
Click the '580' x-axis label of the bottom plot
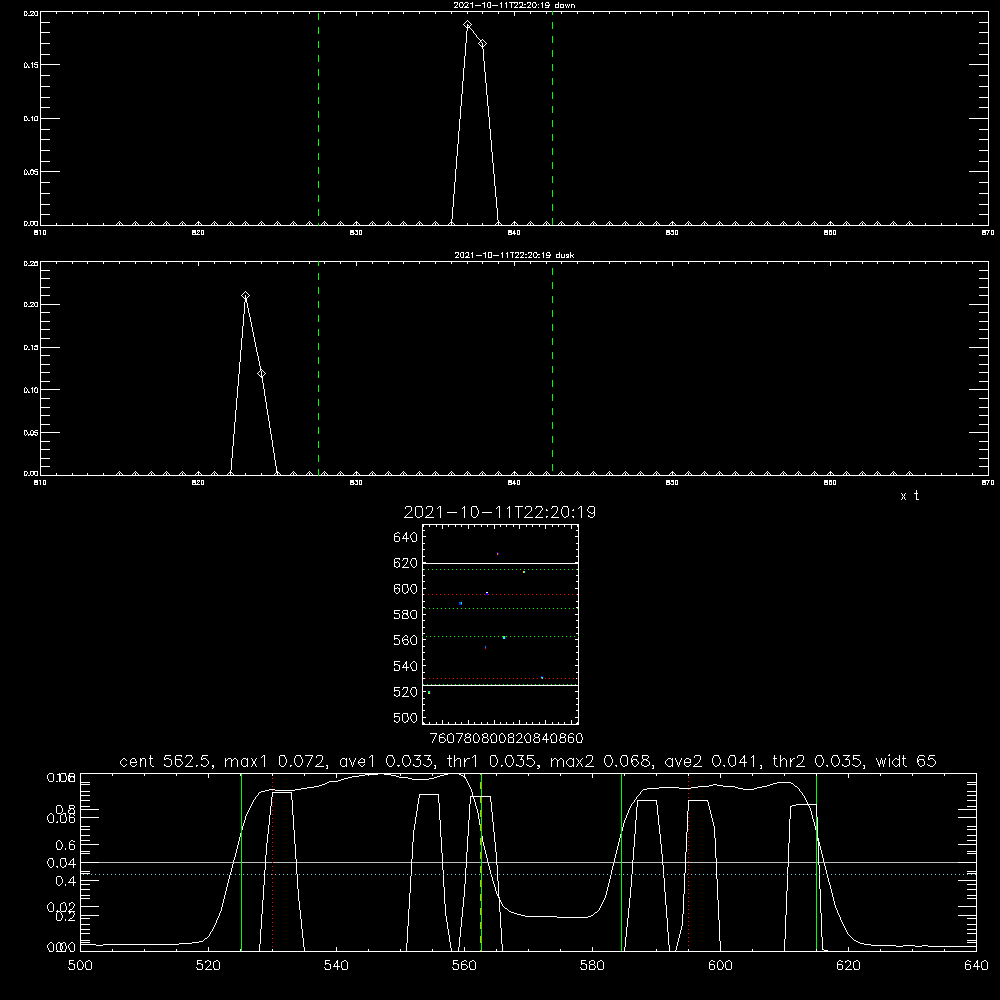(x=592, y=966)
